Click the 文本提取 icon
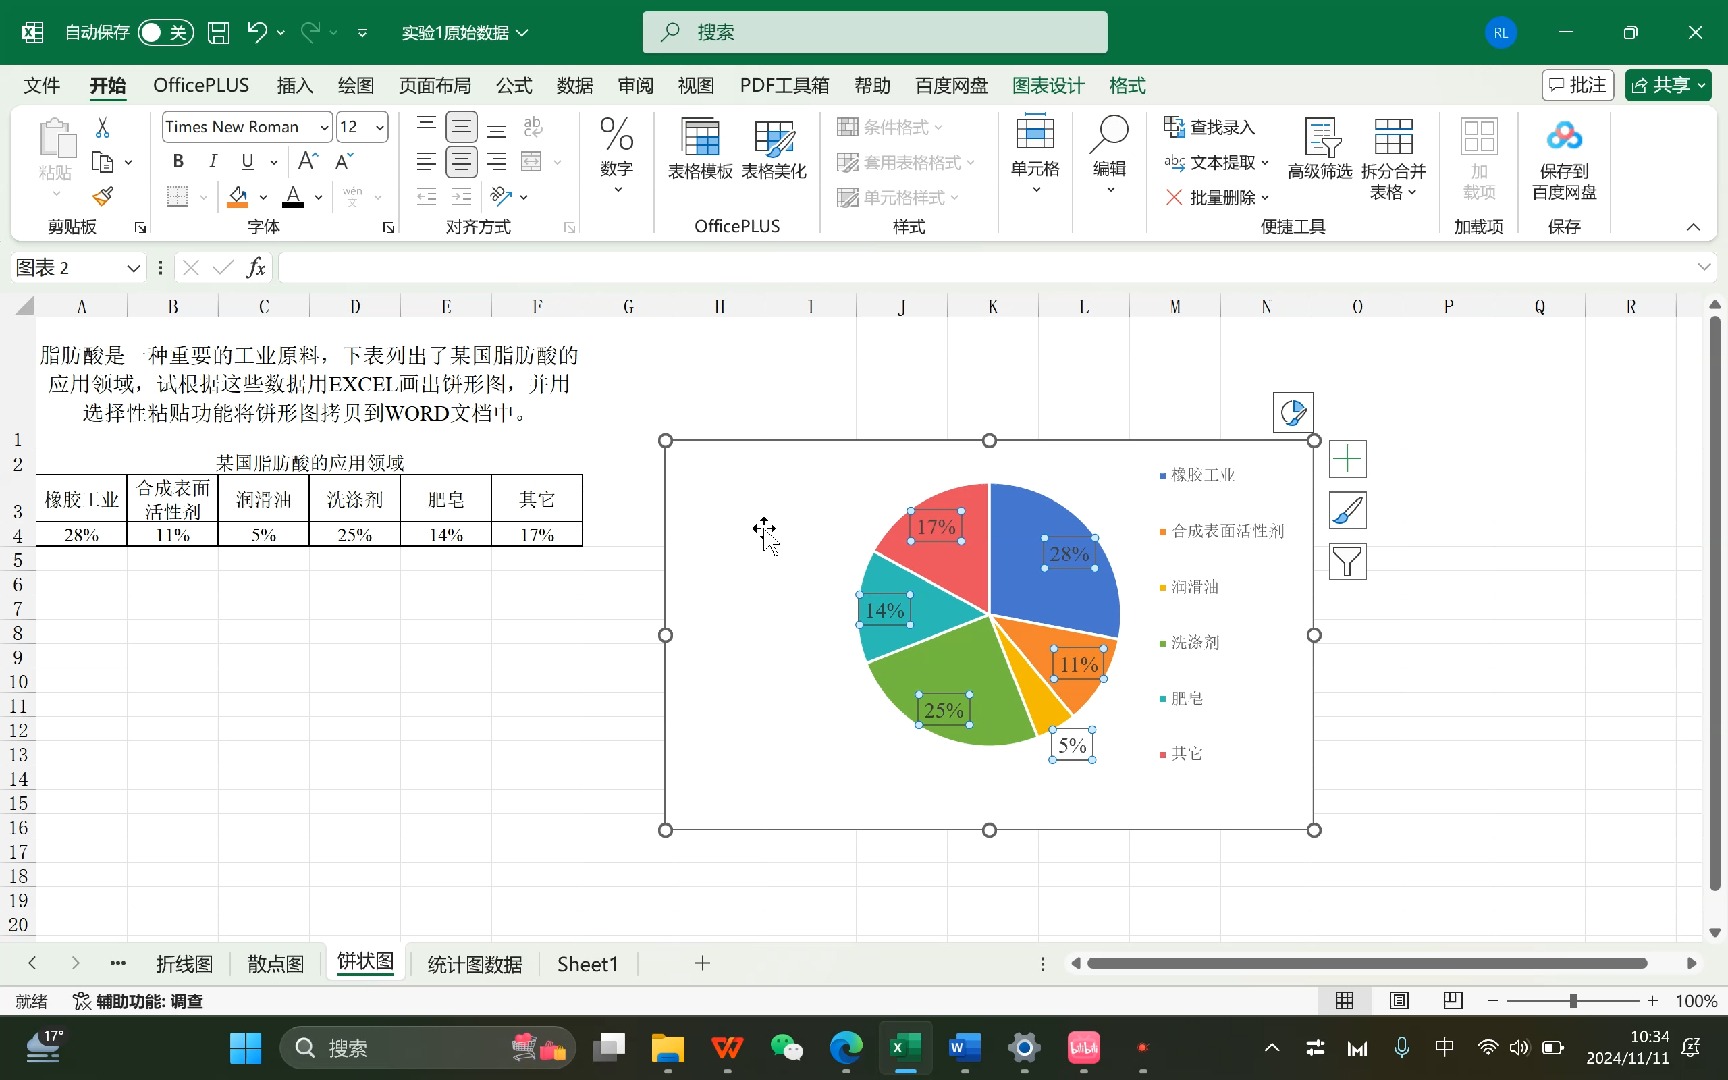 click(1217, 162)
